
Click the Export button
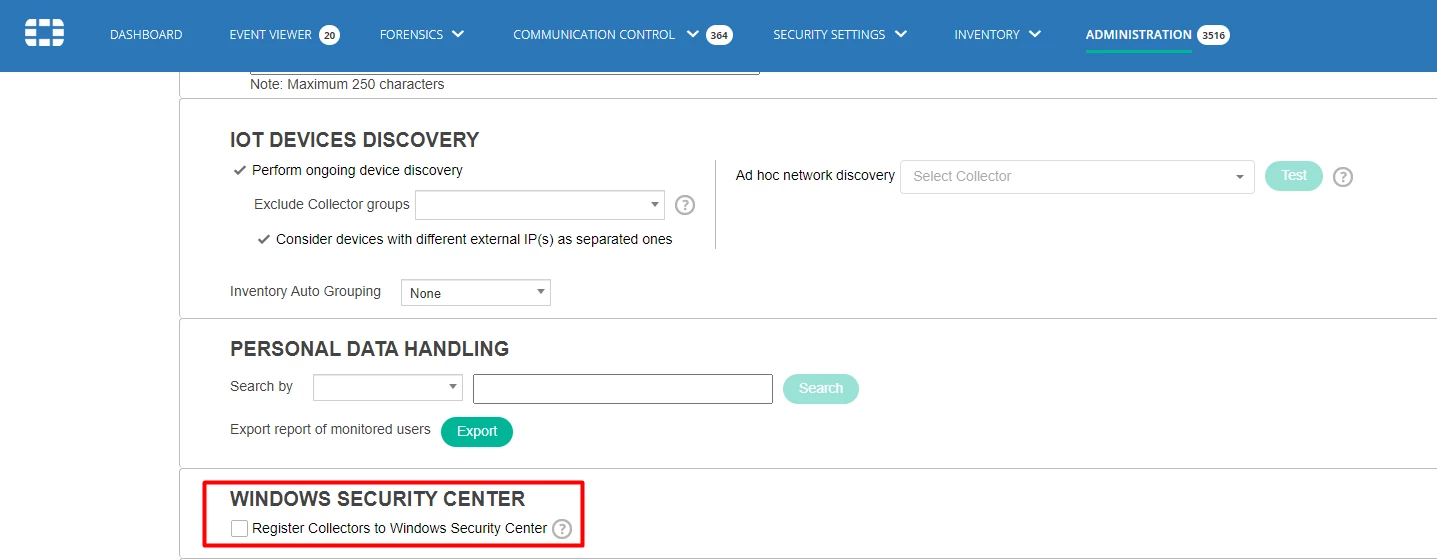pos(477,432)
